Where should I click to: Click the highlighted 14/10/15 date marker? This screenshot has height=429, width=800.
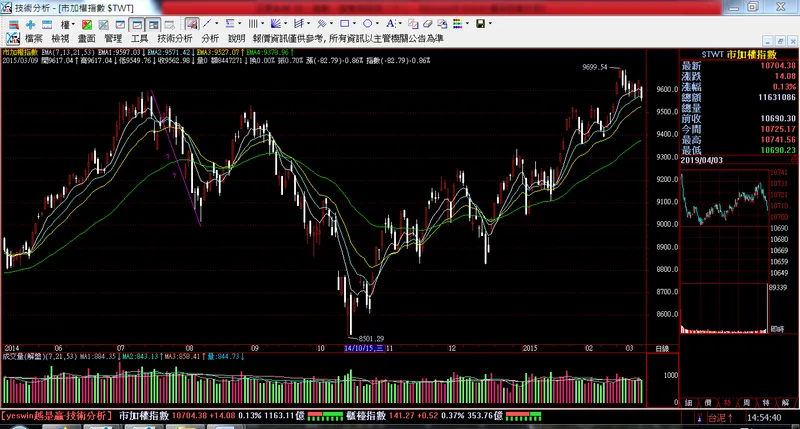(x=364, y=348)
